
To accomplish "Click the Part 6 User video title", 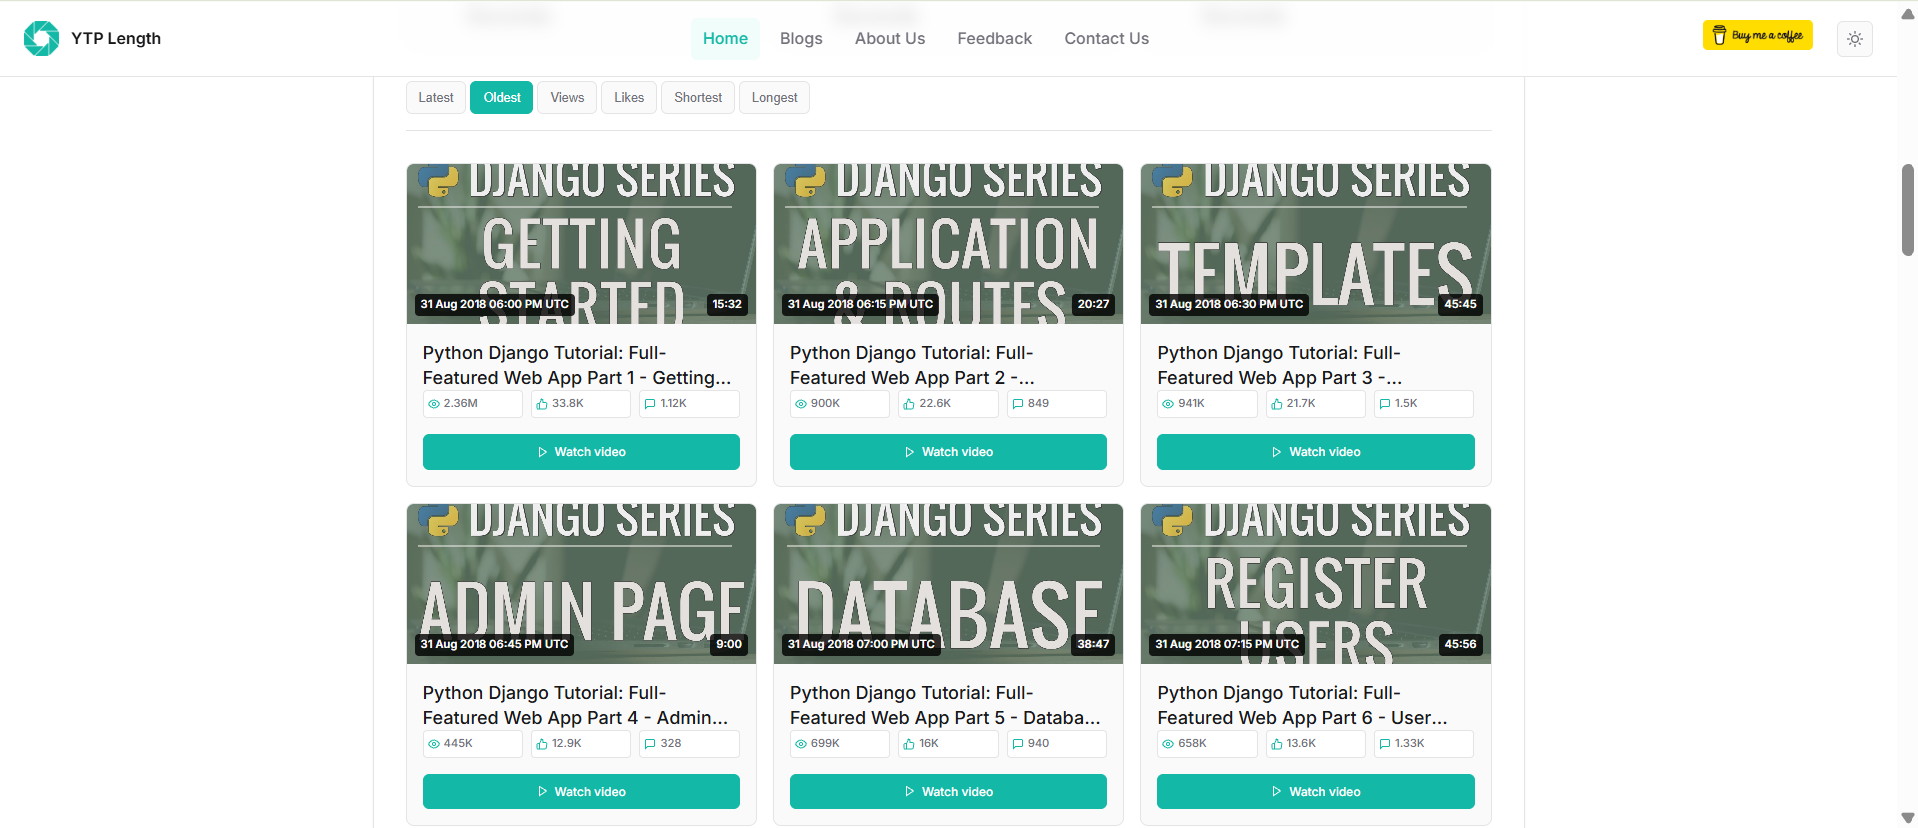I will [x=1302, y=705].
